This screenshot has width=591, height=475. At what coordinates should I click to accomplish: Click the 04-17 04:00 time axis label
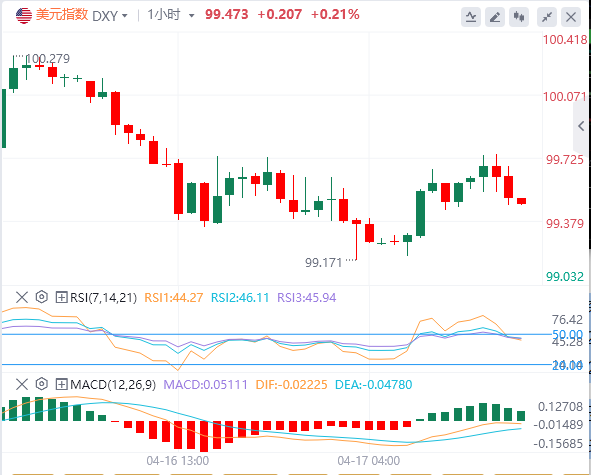coord(369,461)
